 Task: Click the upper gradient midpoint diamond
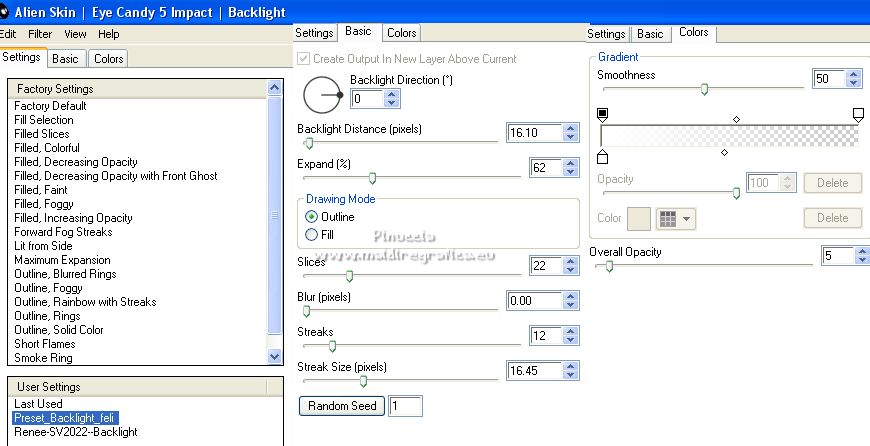(736, 119)
